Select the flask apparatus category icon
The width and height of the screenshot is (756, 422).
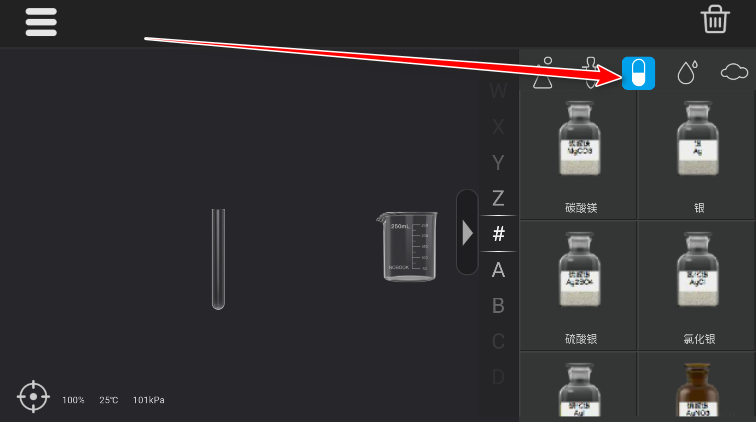pyautogui.click(x=543, y=73)
